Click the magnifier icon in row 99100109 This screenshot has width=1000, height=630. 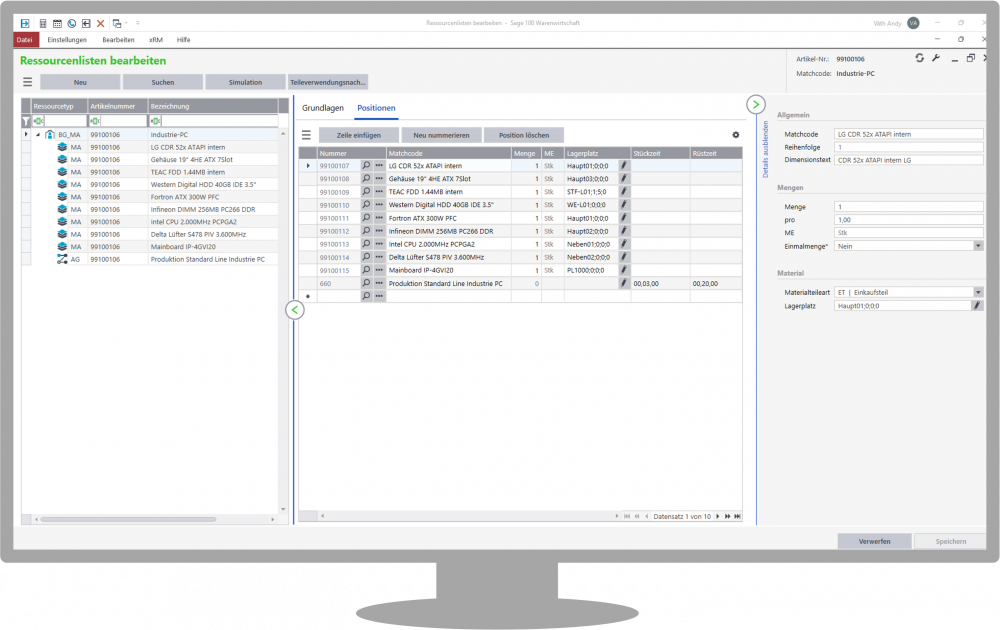pos(366,192)
